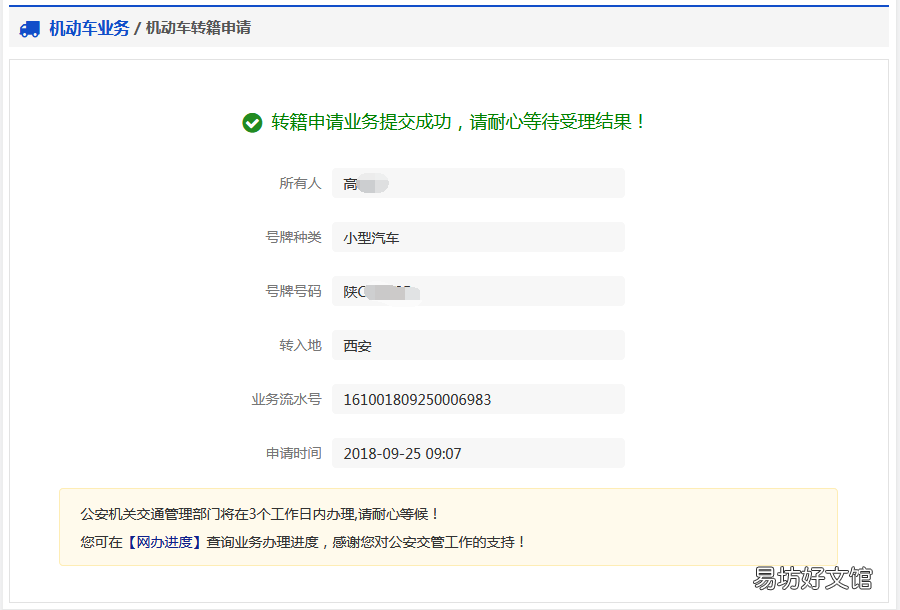
Task: Click the 转入地 label
Action: (x=300, y=345)
